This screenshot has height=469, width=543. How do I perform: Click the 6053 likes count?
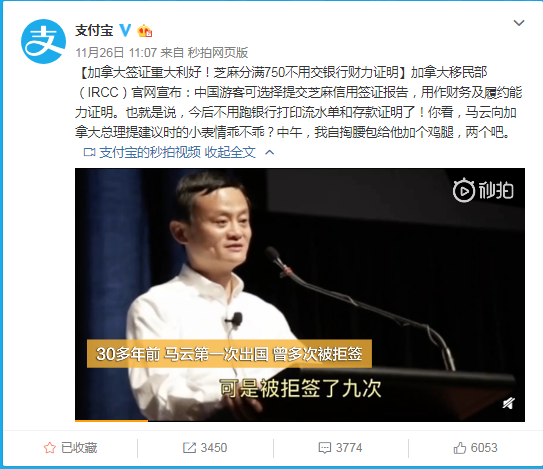484,448
